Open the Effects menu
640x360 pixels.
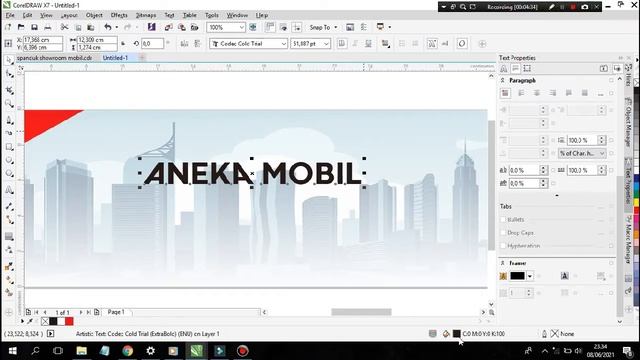click(x=119, y=15)
